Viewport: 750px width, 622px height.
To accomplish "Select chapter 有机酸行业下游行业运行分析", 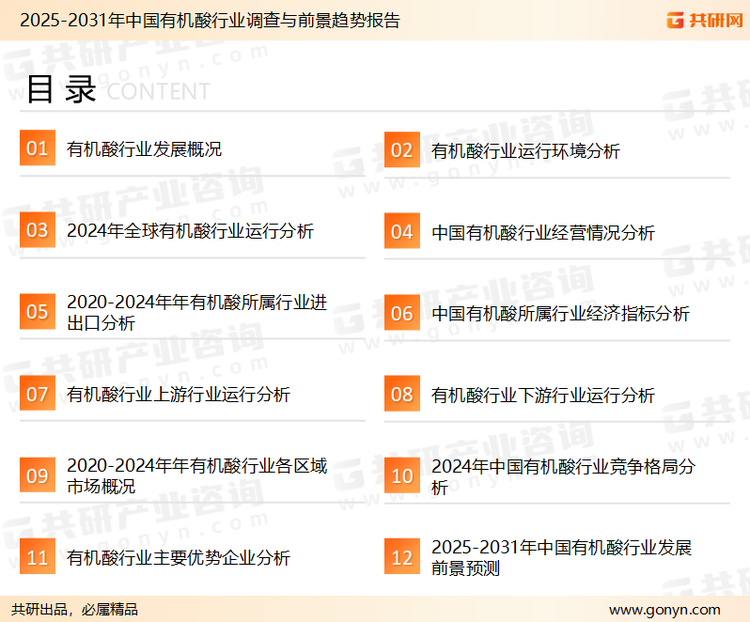I will [543, 396].
